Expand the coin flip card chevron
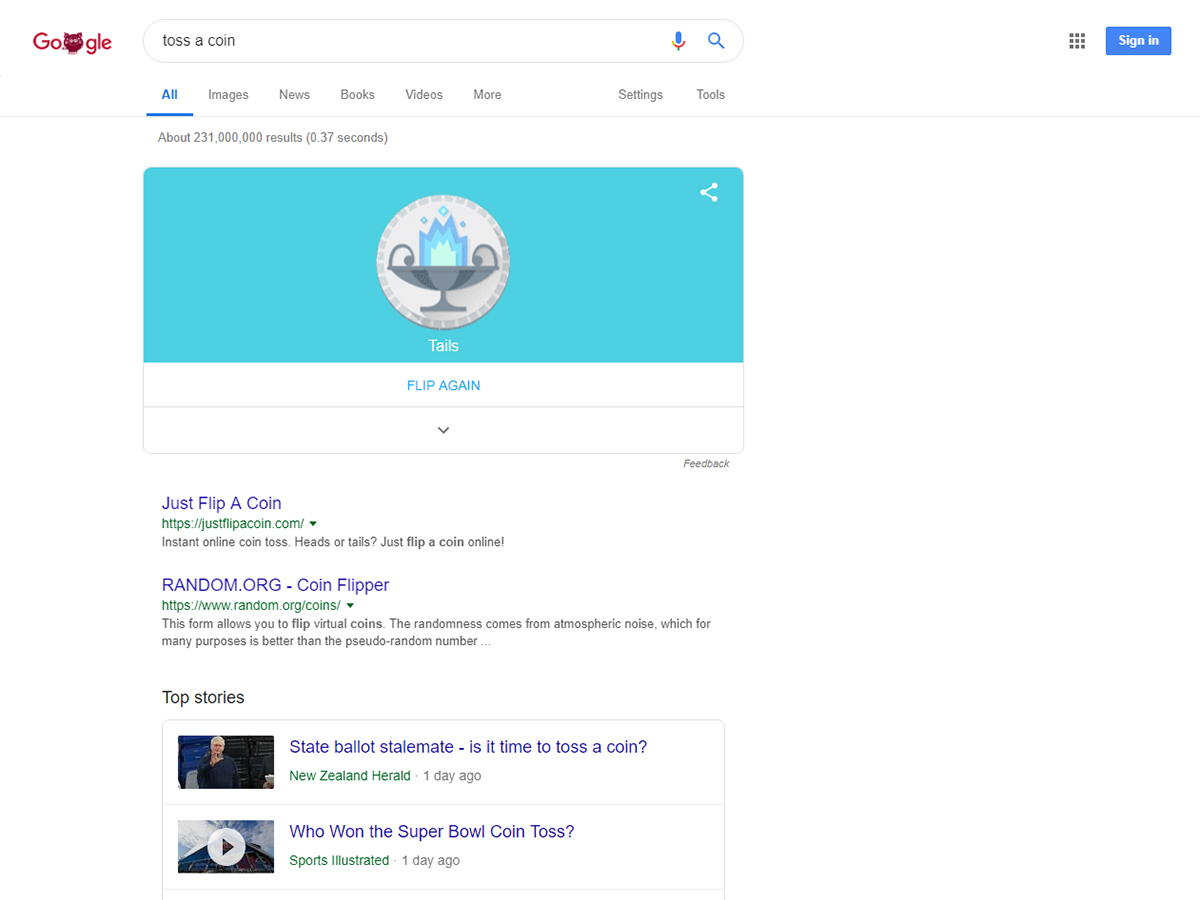This screenshot has height=900, width=1200. [443, 430]
